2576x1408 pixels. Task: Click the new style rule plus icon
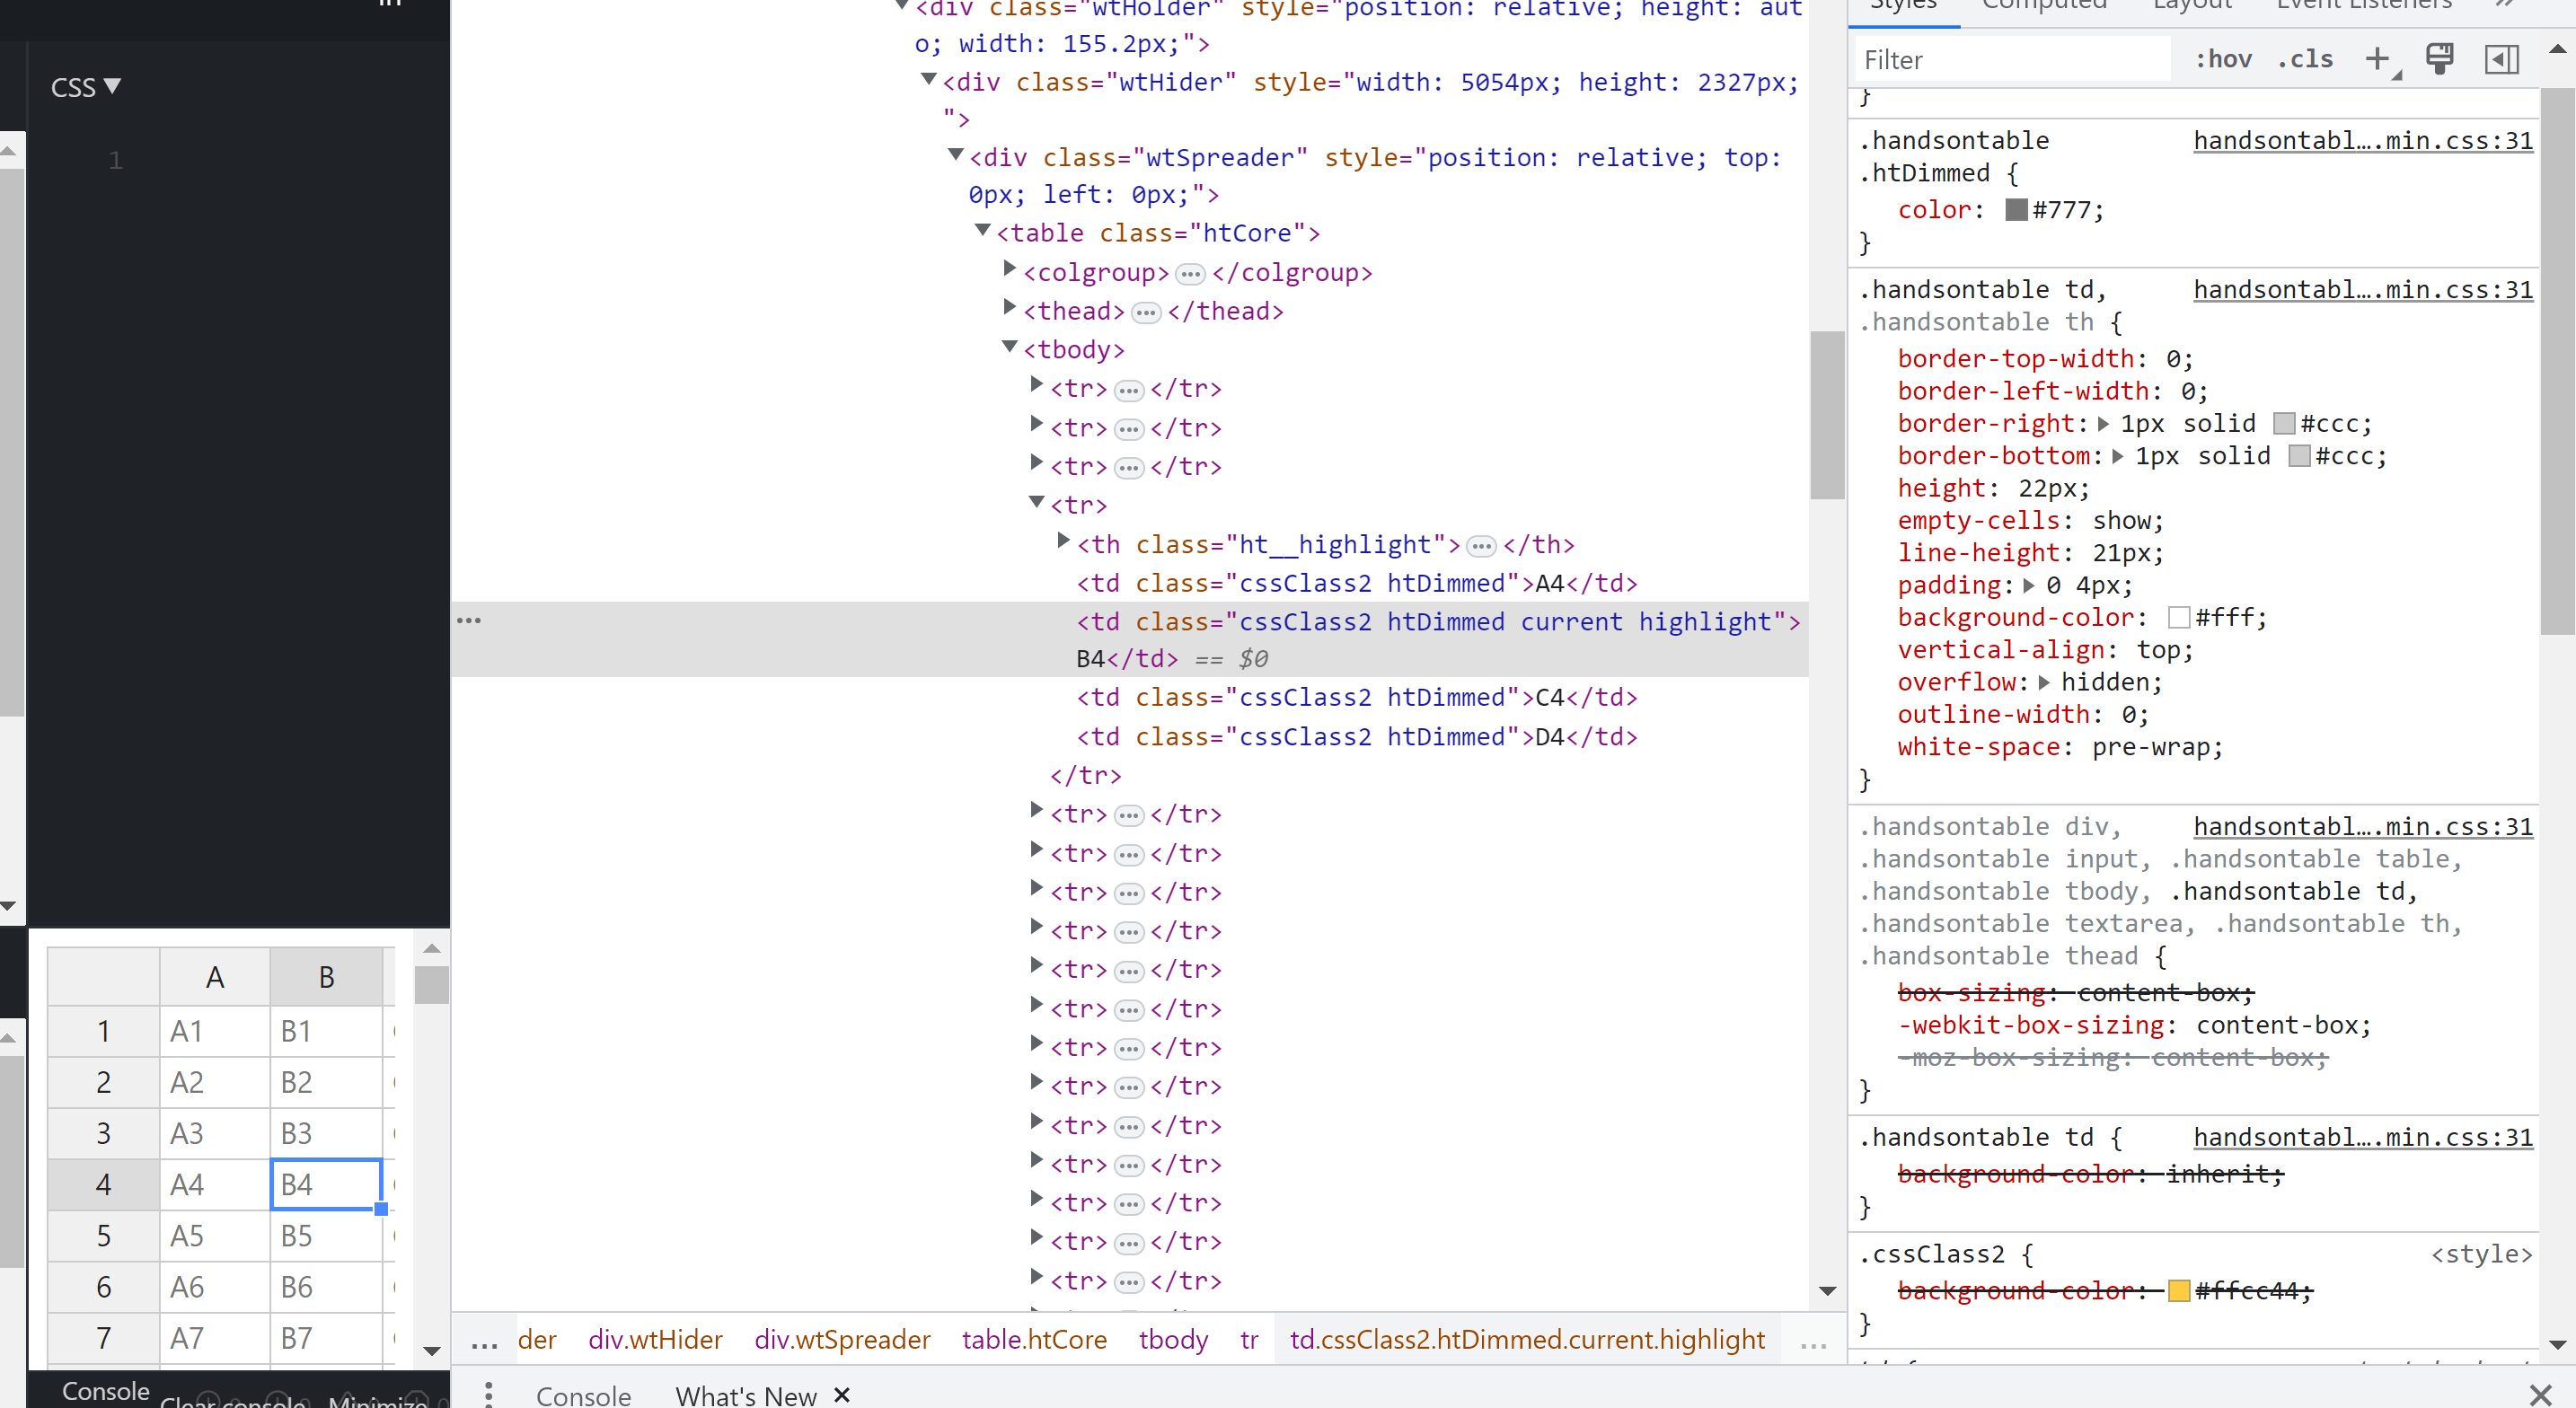2378,59
